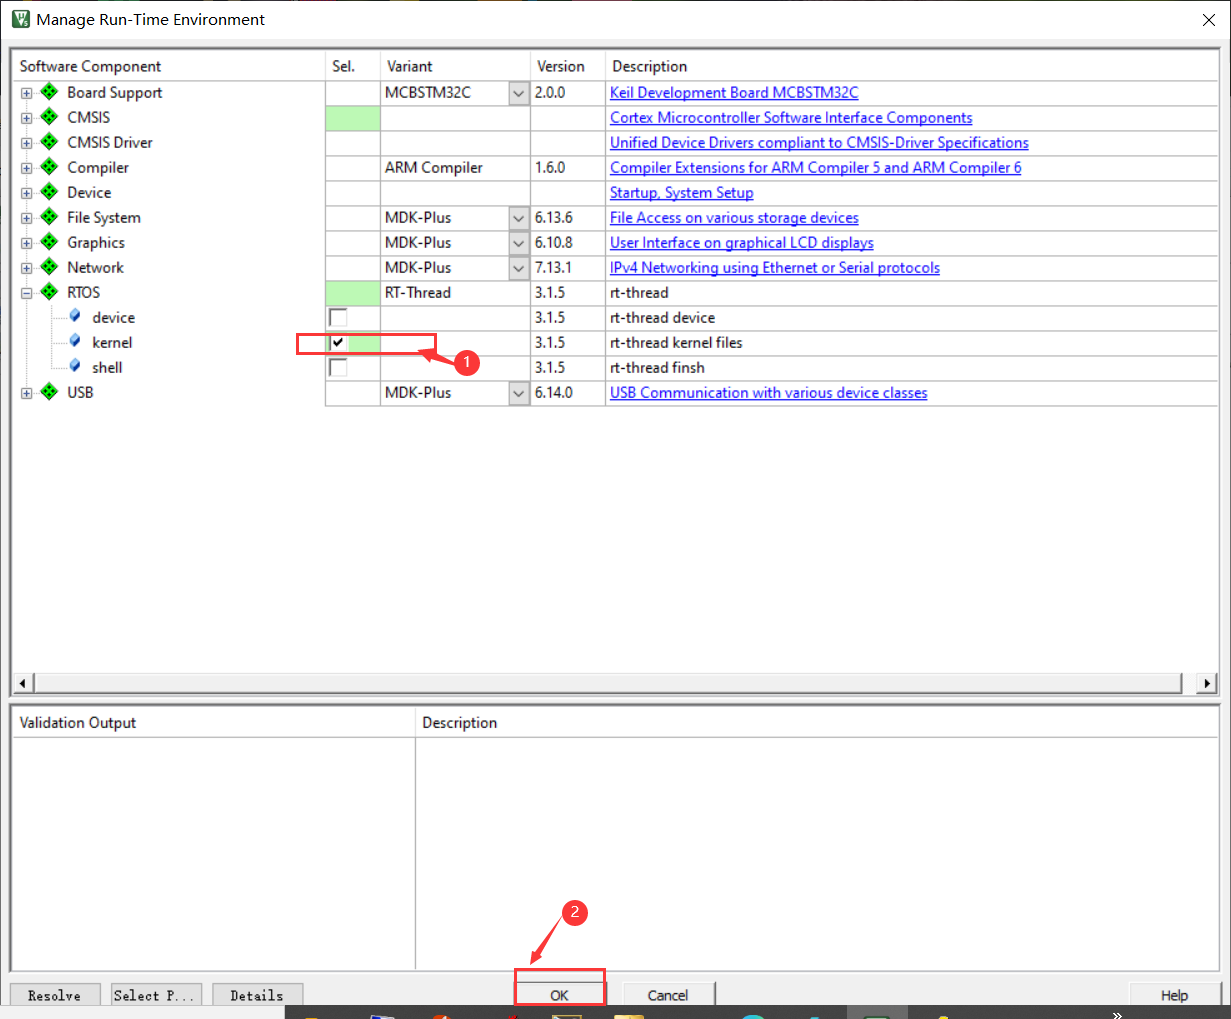The image size is (1231, 1019).
Task: Open the MCBSTM32C variant dropdown
Action: (518, 93)
